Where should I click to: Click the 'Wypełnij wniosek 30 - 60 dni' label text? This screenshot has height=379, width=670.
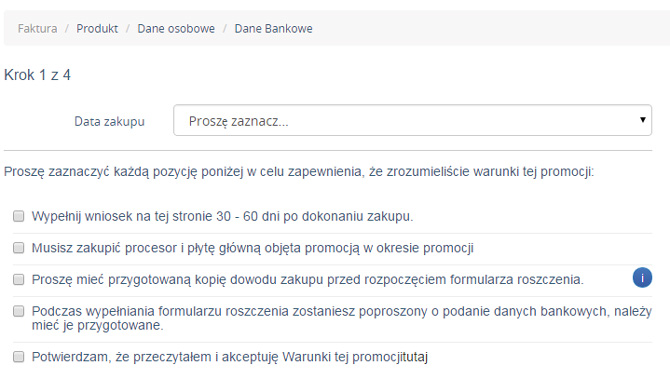(222, 216)
